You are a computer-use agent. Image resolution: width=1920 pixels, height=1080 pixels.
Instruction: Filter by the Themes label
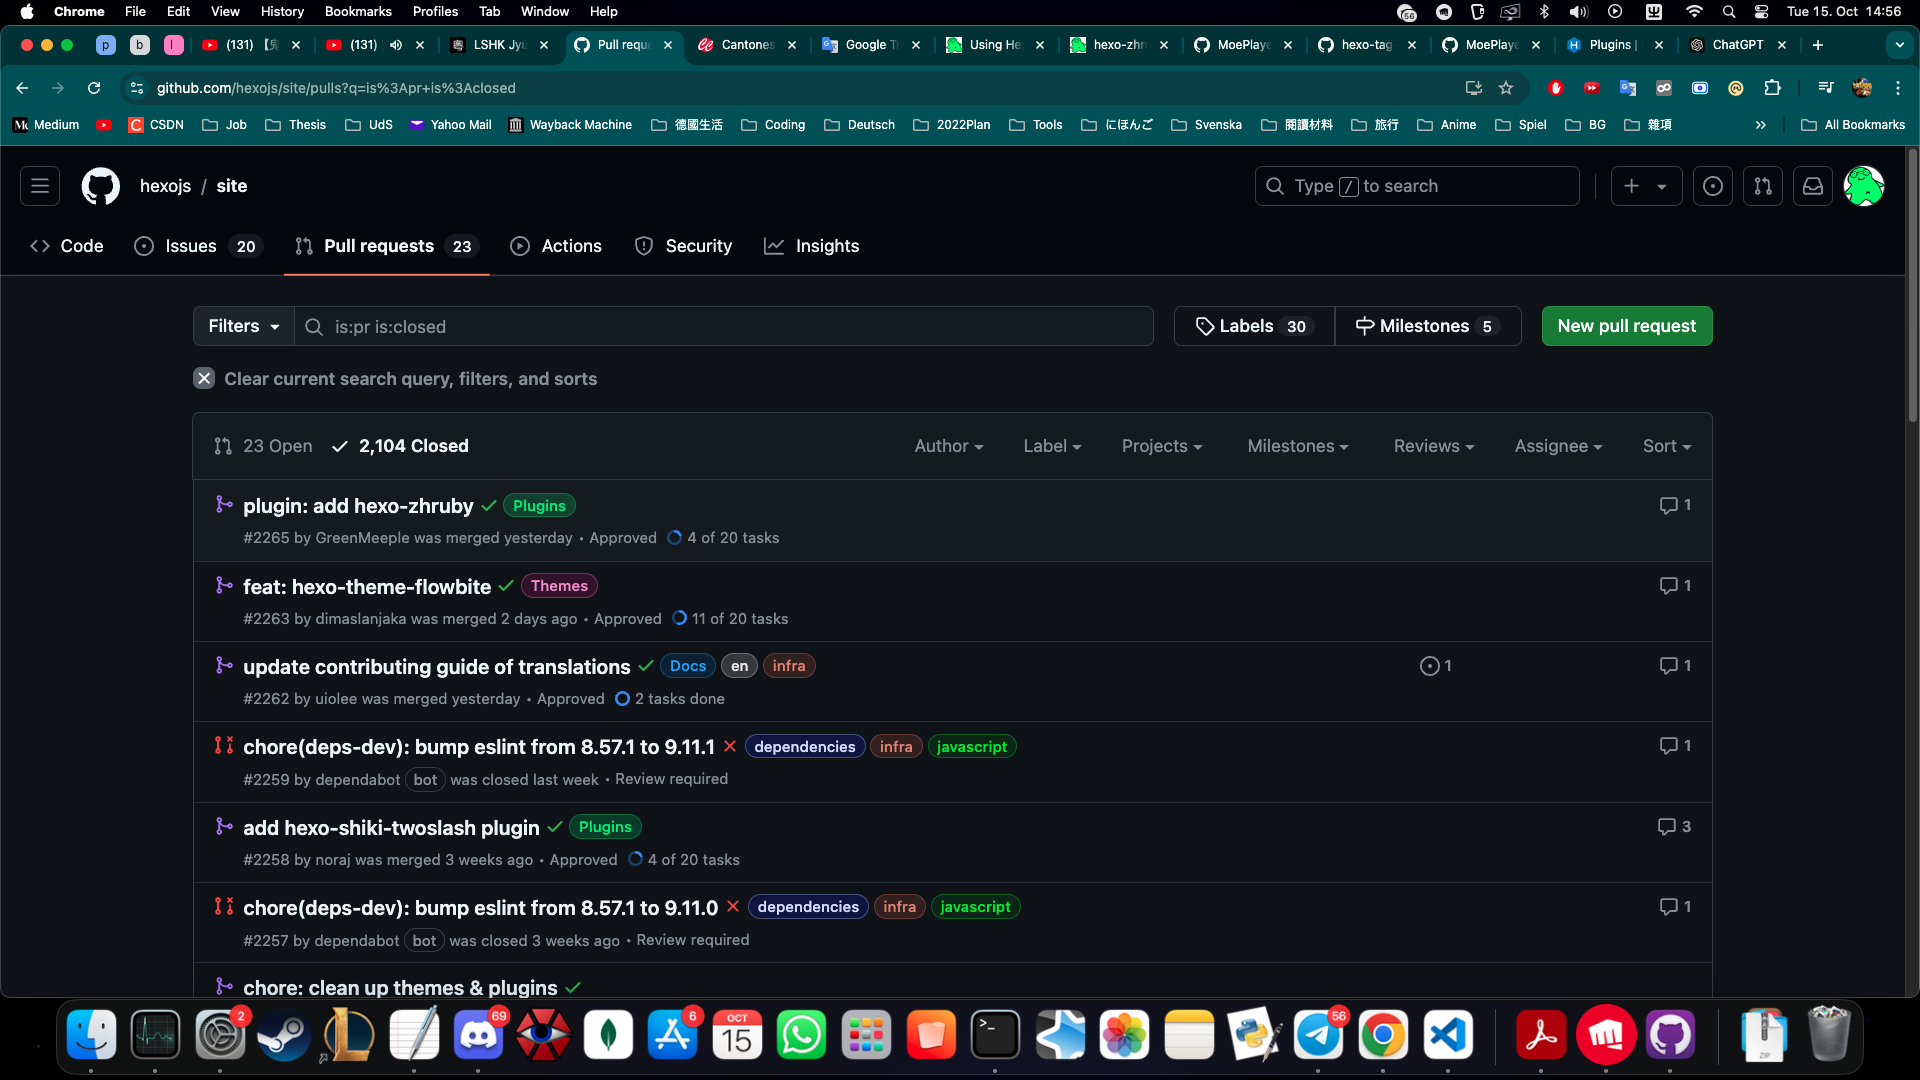point(559,586)
